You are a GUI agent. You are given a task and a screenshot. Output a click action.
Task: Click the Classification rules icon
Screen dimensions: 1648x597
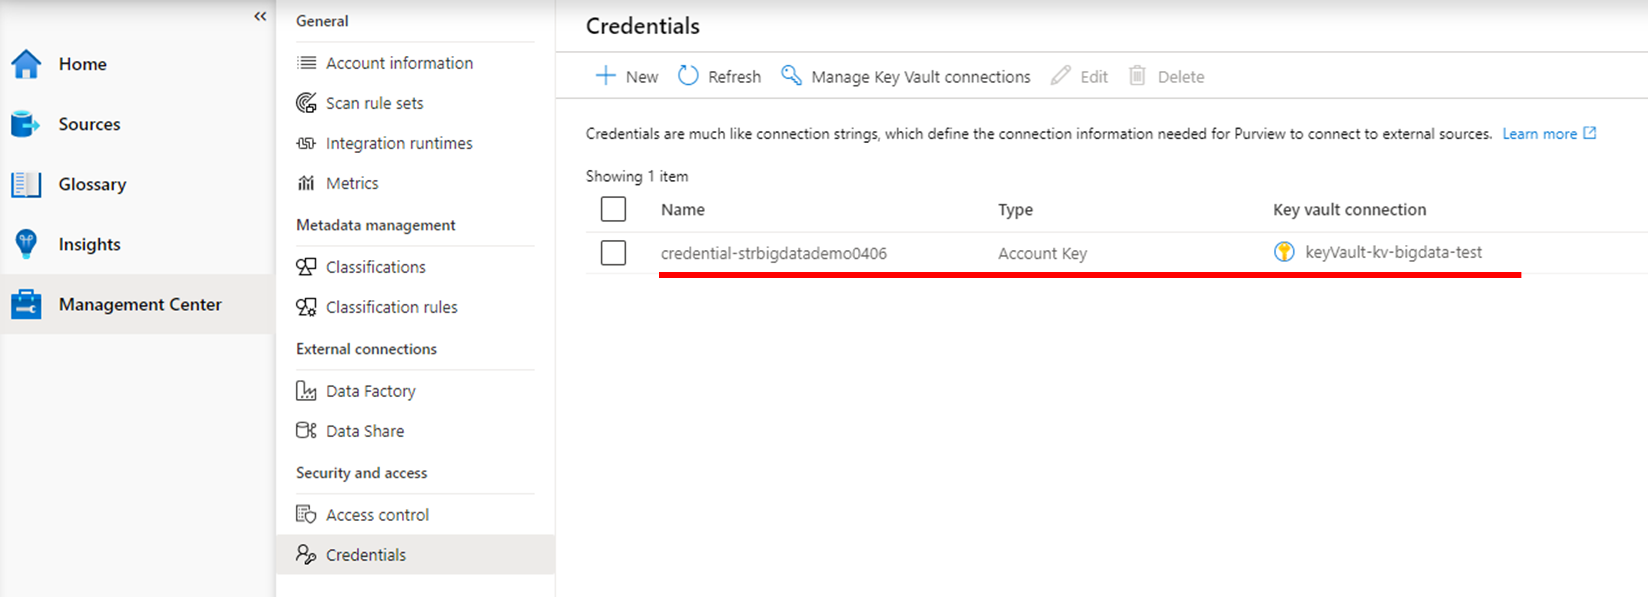point(306,307)
